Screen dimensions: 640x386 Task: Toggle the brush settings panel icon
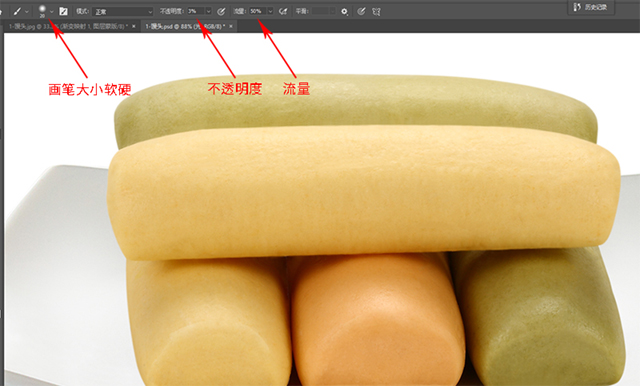click(x=63, y=11)
